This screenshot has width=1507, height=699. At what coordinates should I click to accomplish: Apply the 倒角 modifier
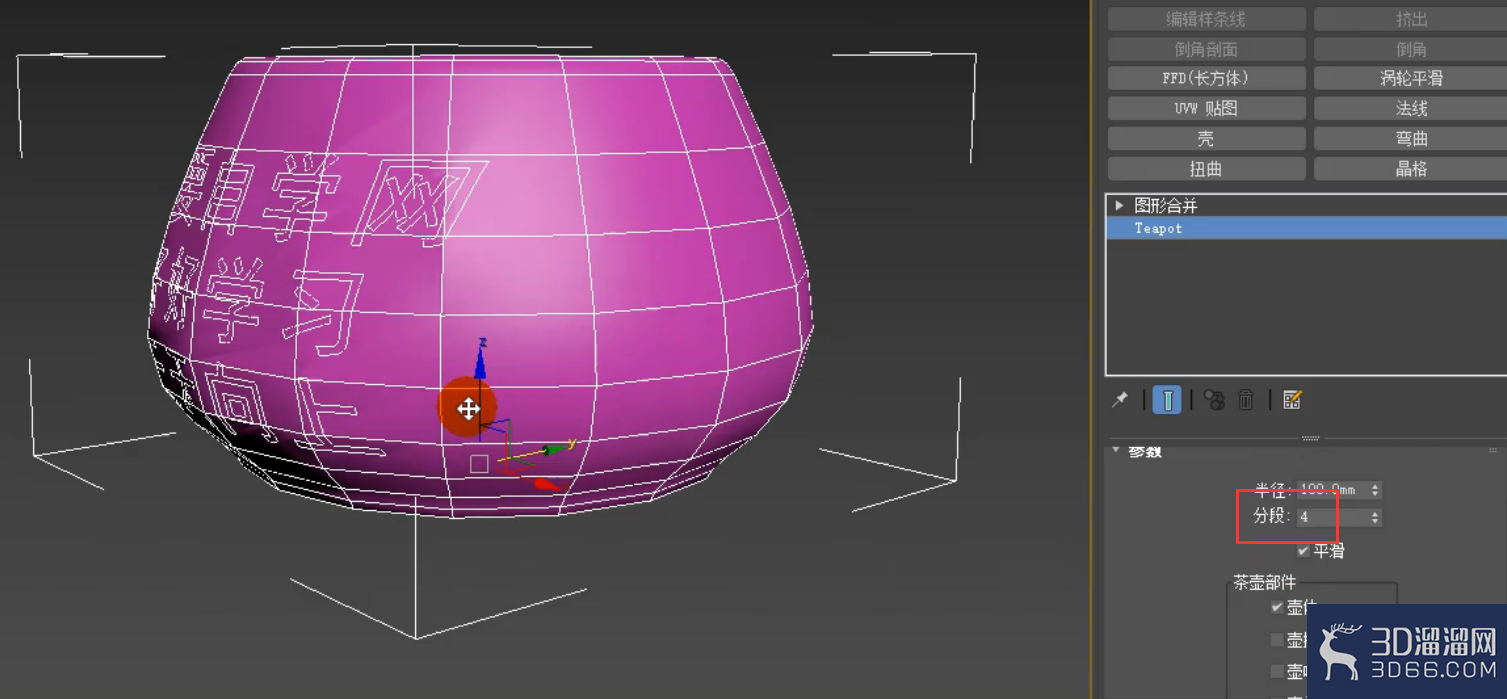(x=1412, y=49)
